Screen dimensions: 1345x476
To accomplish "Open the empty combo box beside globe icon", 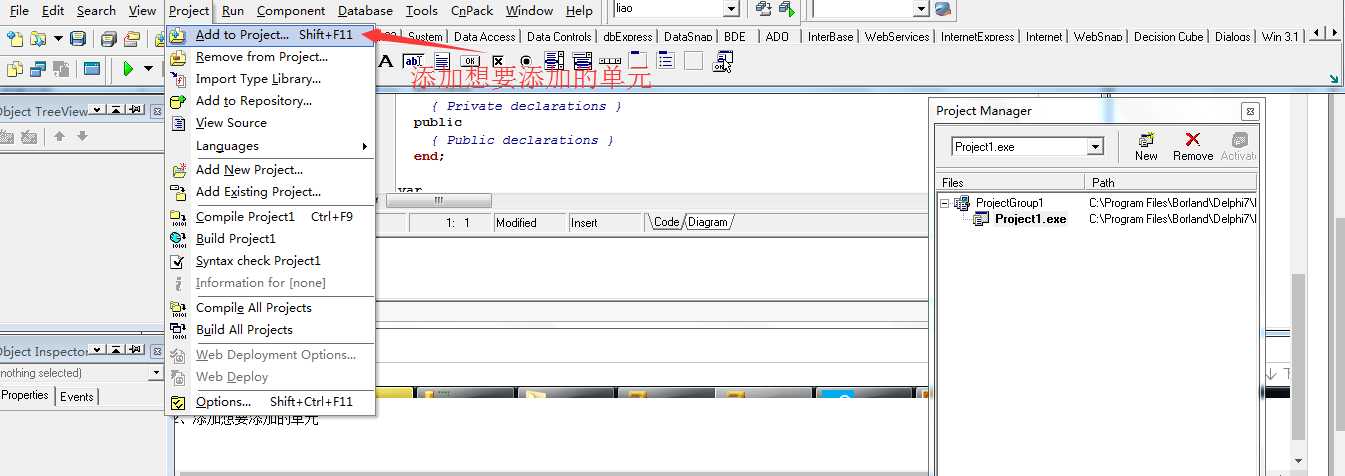I will point(921,9).
